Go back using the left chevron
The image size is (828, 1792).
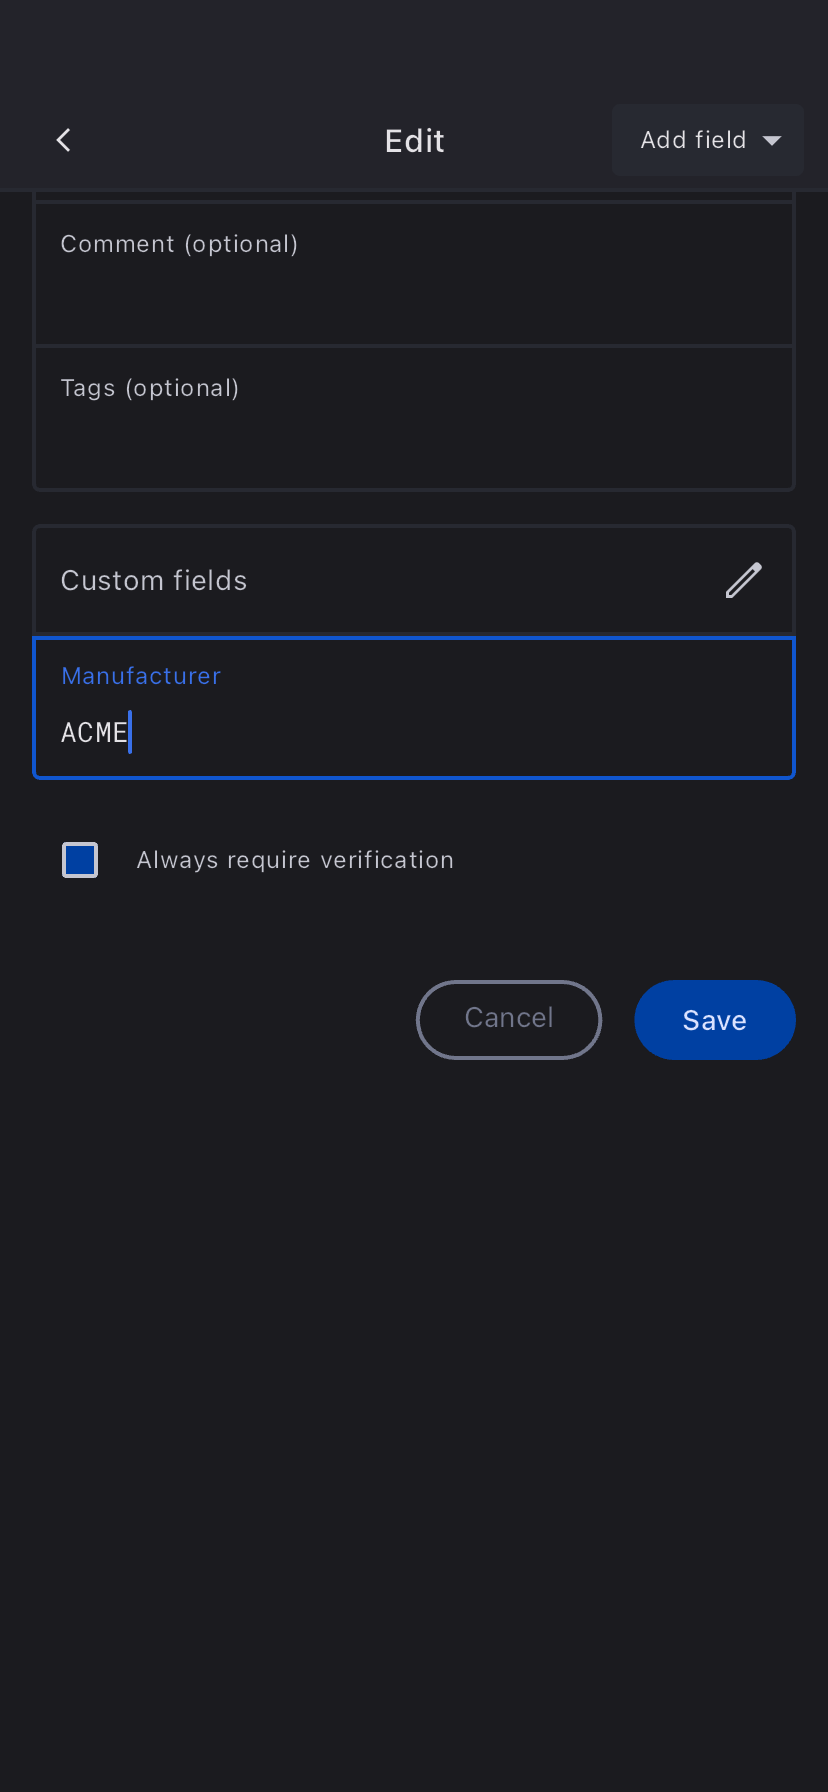(x=64, y=140)
